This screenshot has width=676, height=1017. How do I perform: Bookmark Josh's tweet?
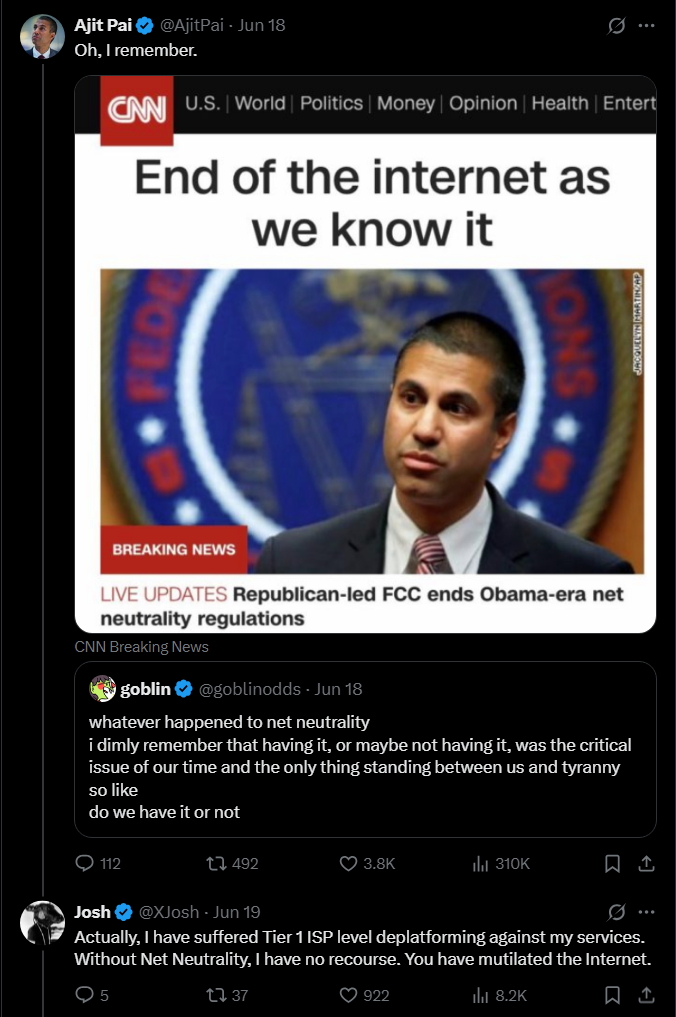613,994
